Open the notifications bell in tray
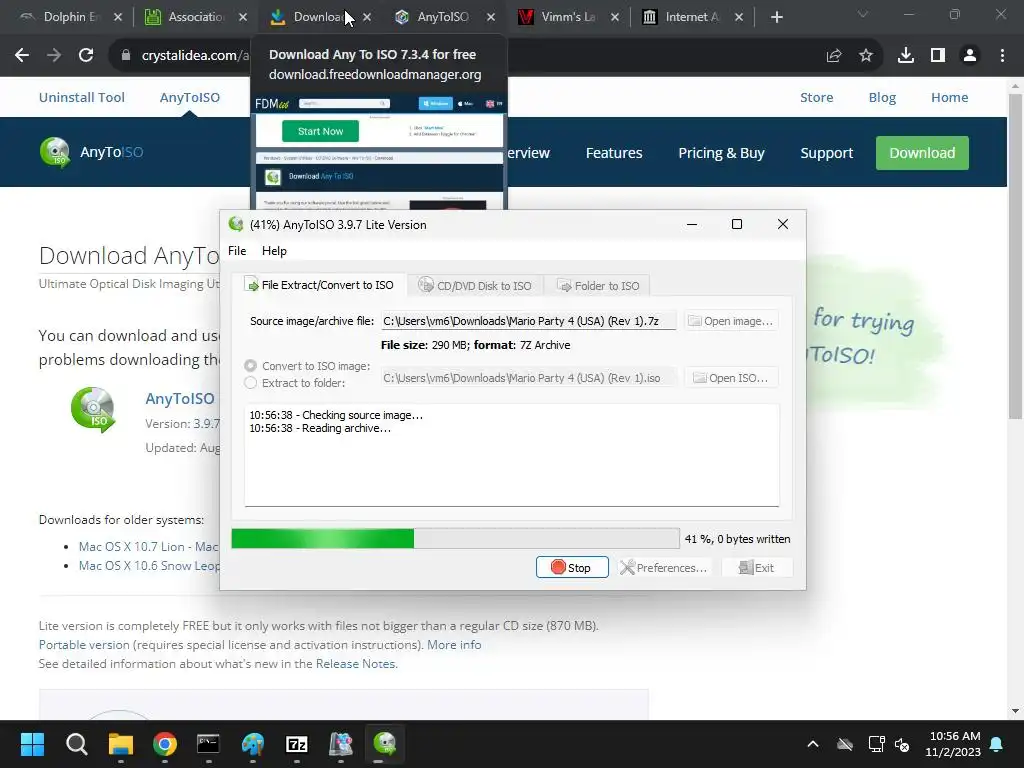 997,744
